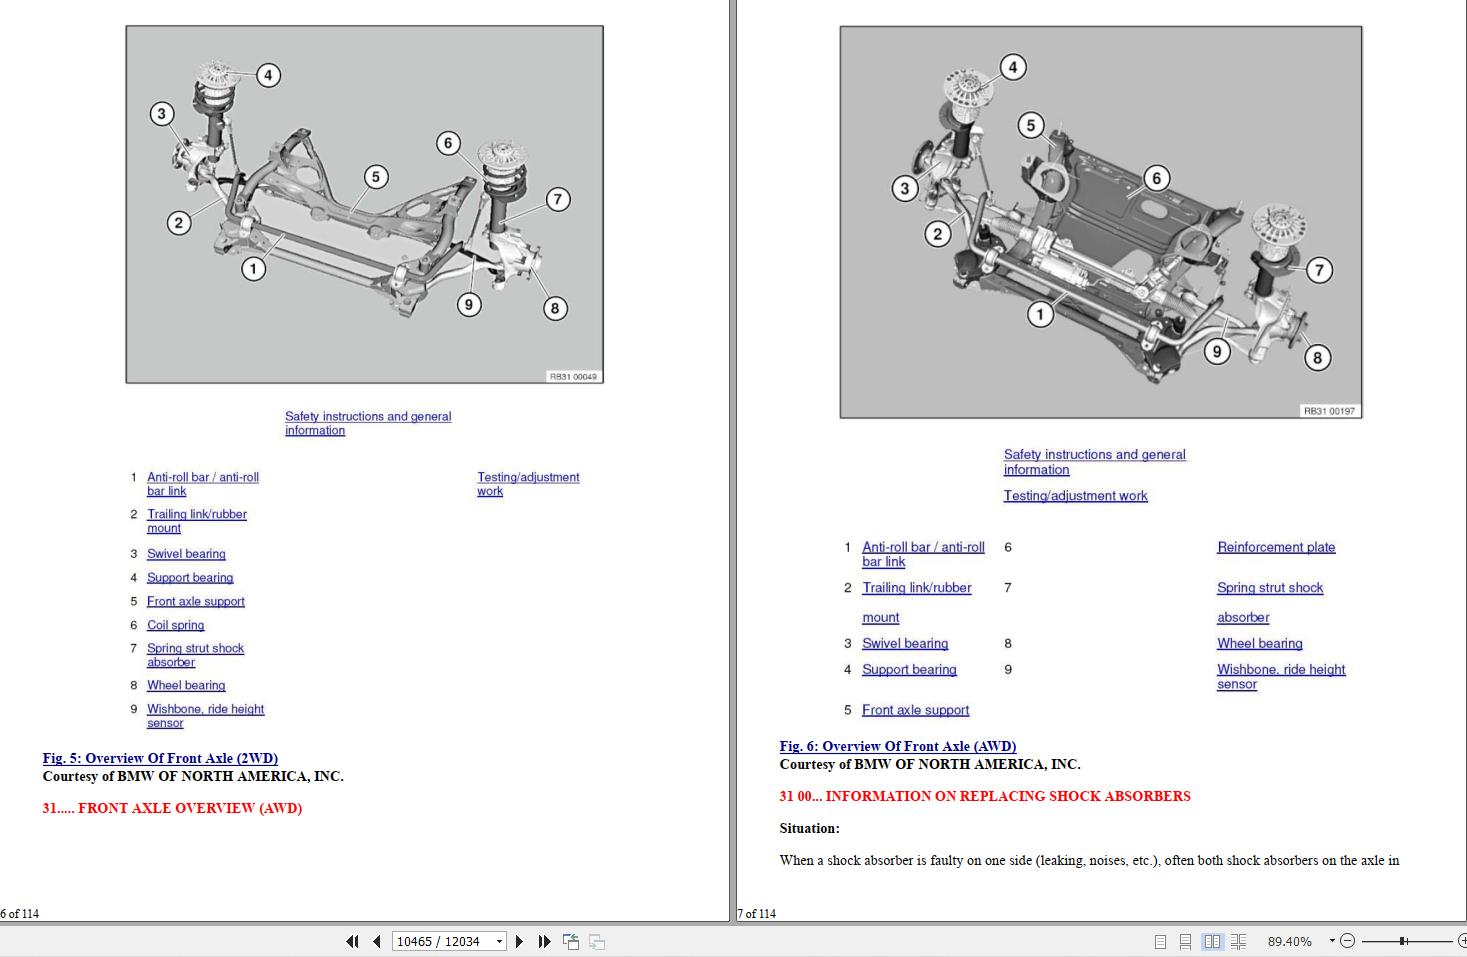
Task: Go to the next page
Action: point(519,941)
